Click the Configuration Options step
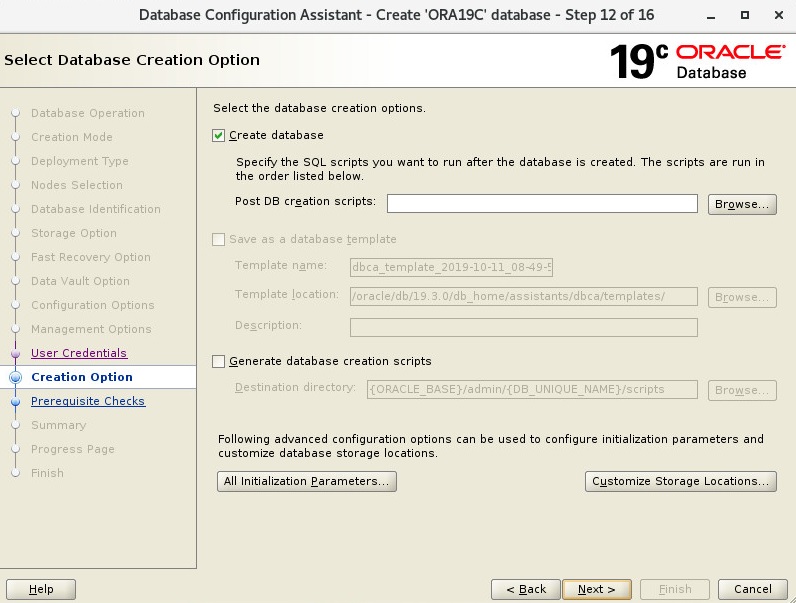The image size is (796, 603). tap(92, 305)
